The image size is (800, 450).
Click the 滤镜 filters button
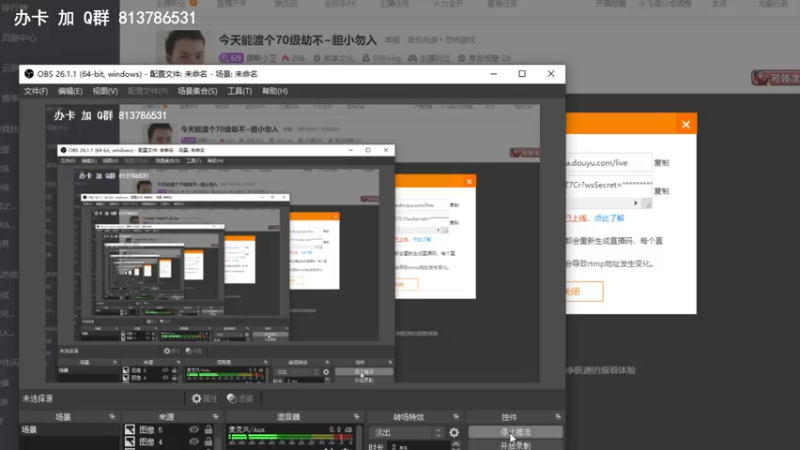(x=240, y=398)
